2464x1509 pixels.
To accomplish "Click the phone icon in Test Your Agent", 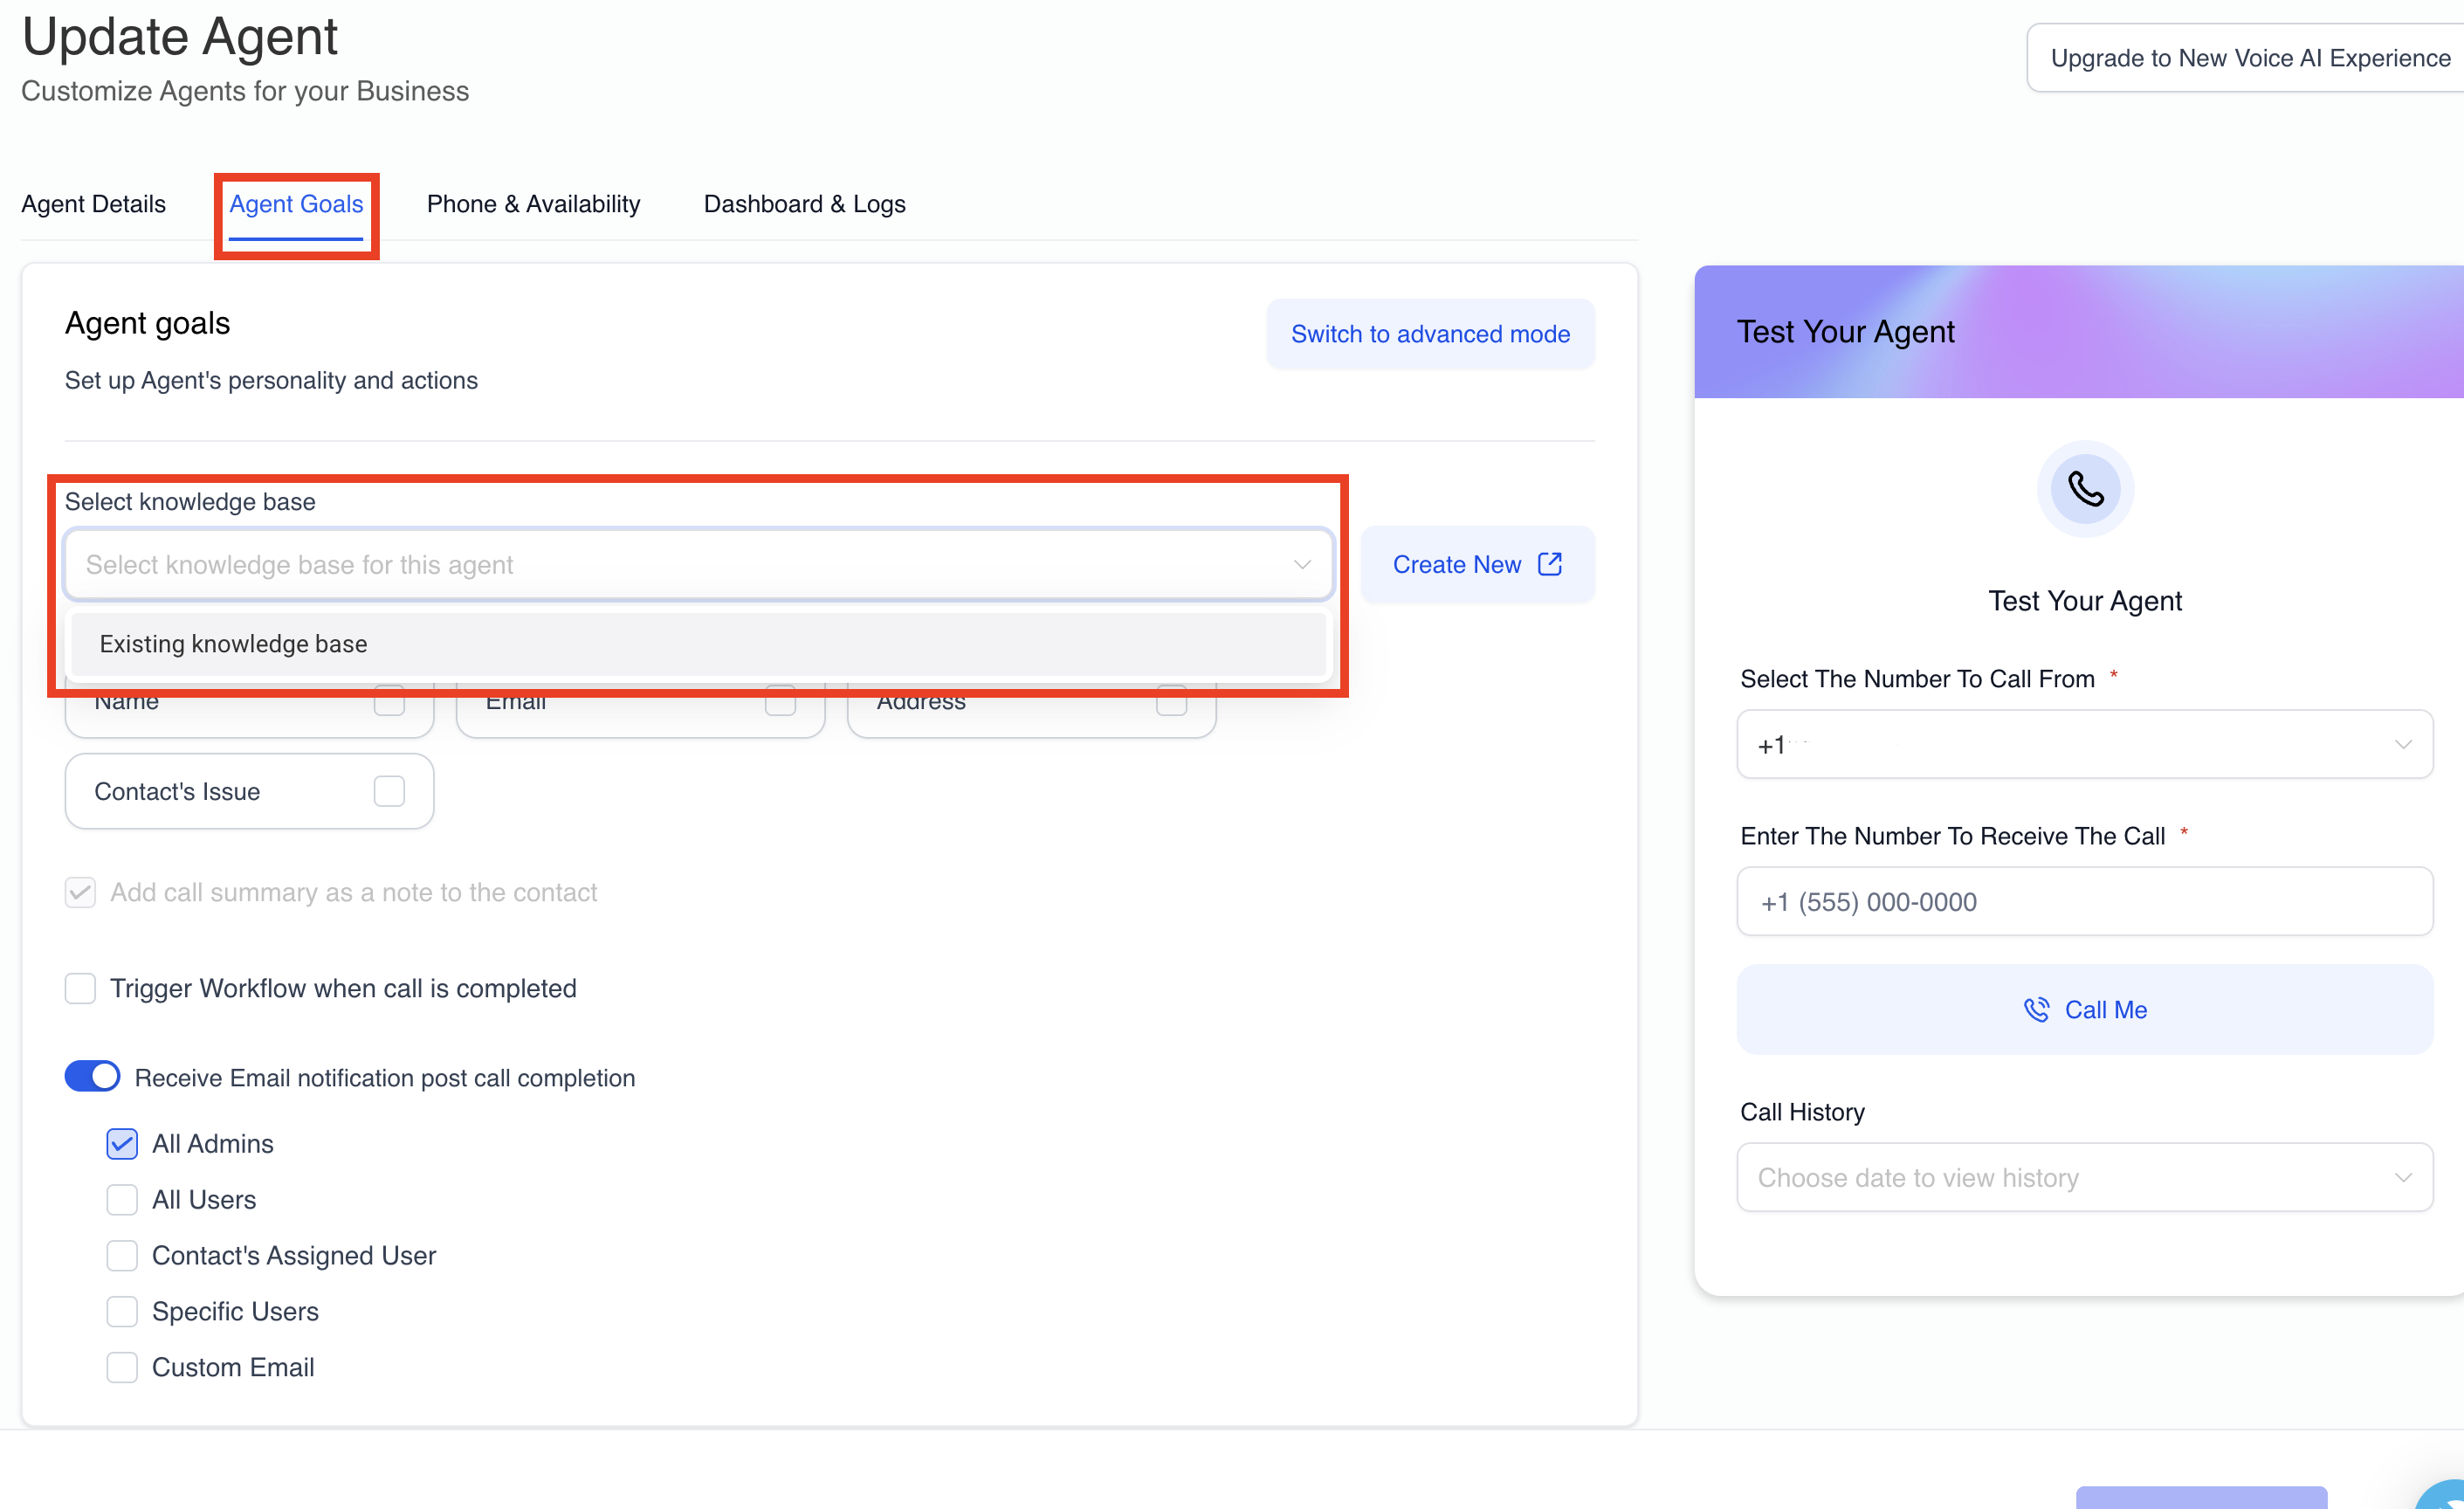I will point(2085,489).
